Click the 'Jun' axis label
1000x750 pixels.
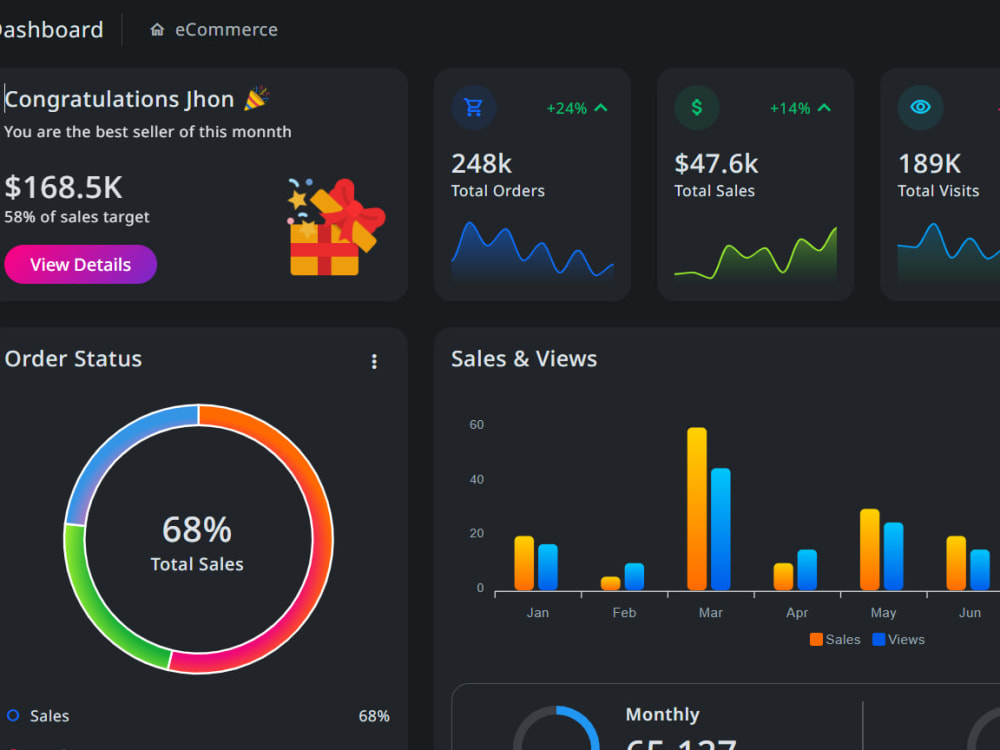pyautogui.click(x=969, y=612)
